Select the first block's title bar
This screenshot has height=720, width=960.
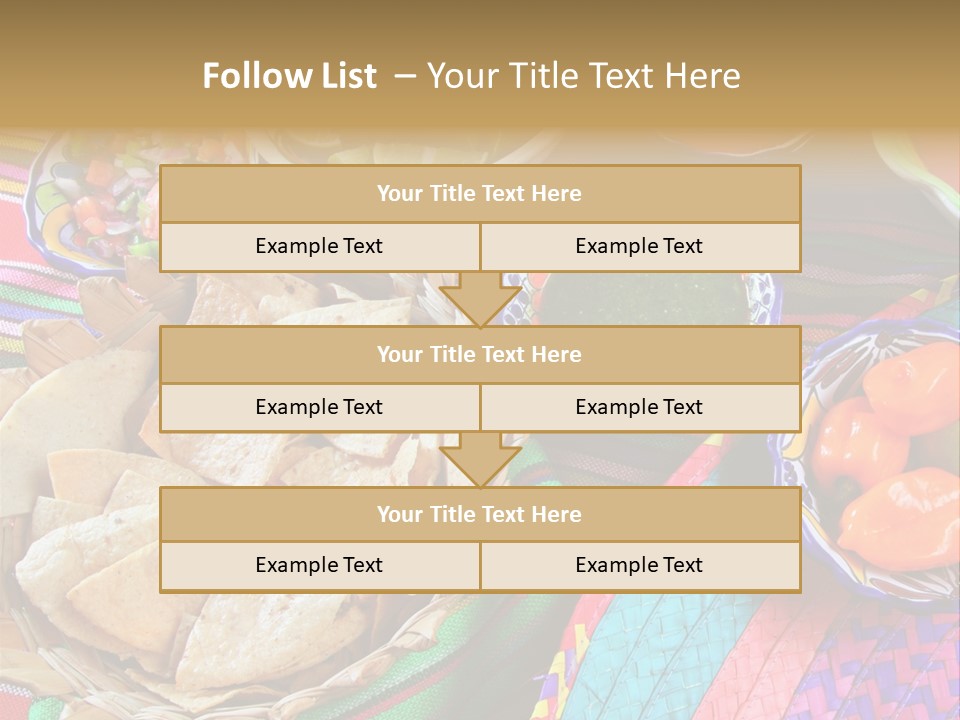480,194
